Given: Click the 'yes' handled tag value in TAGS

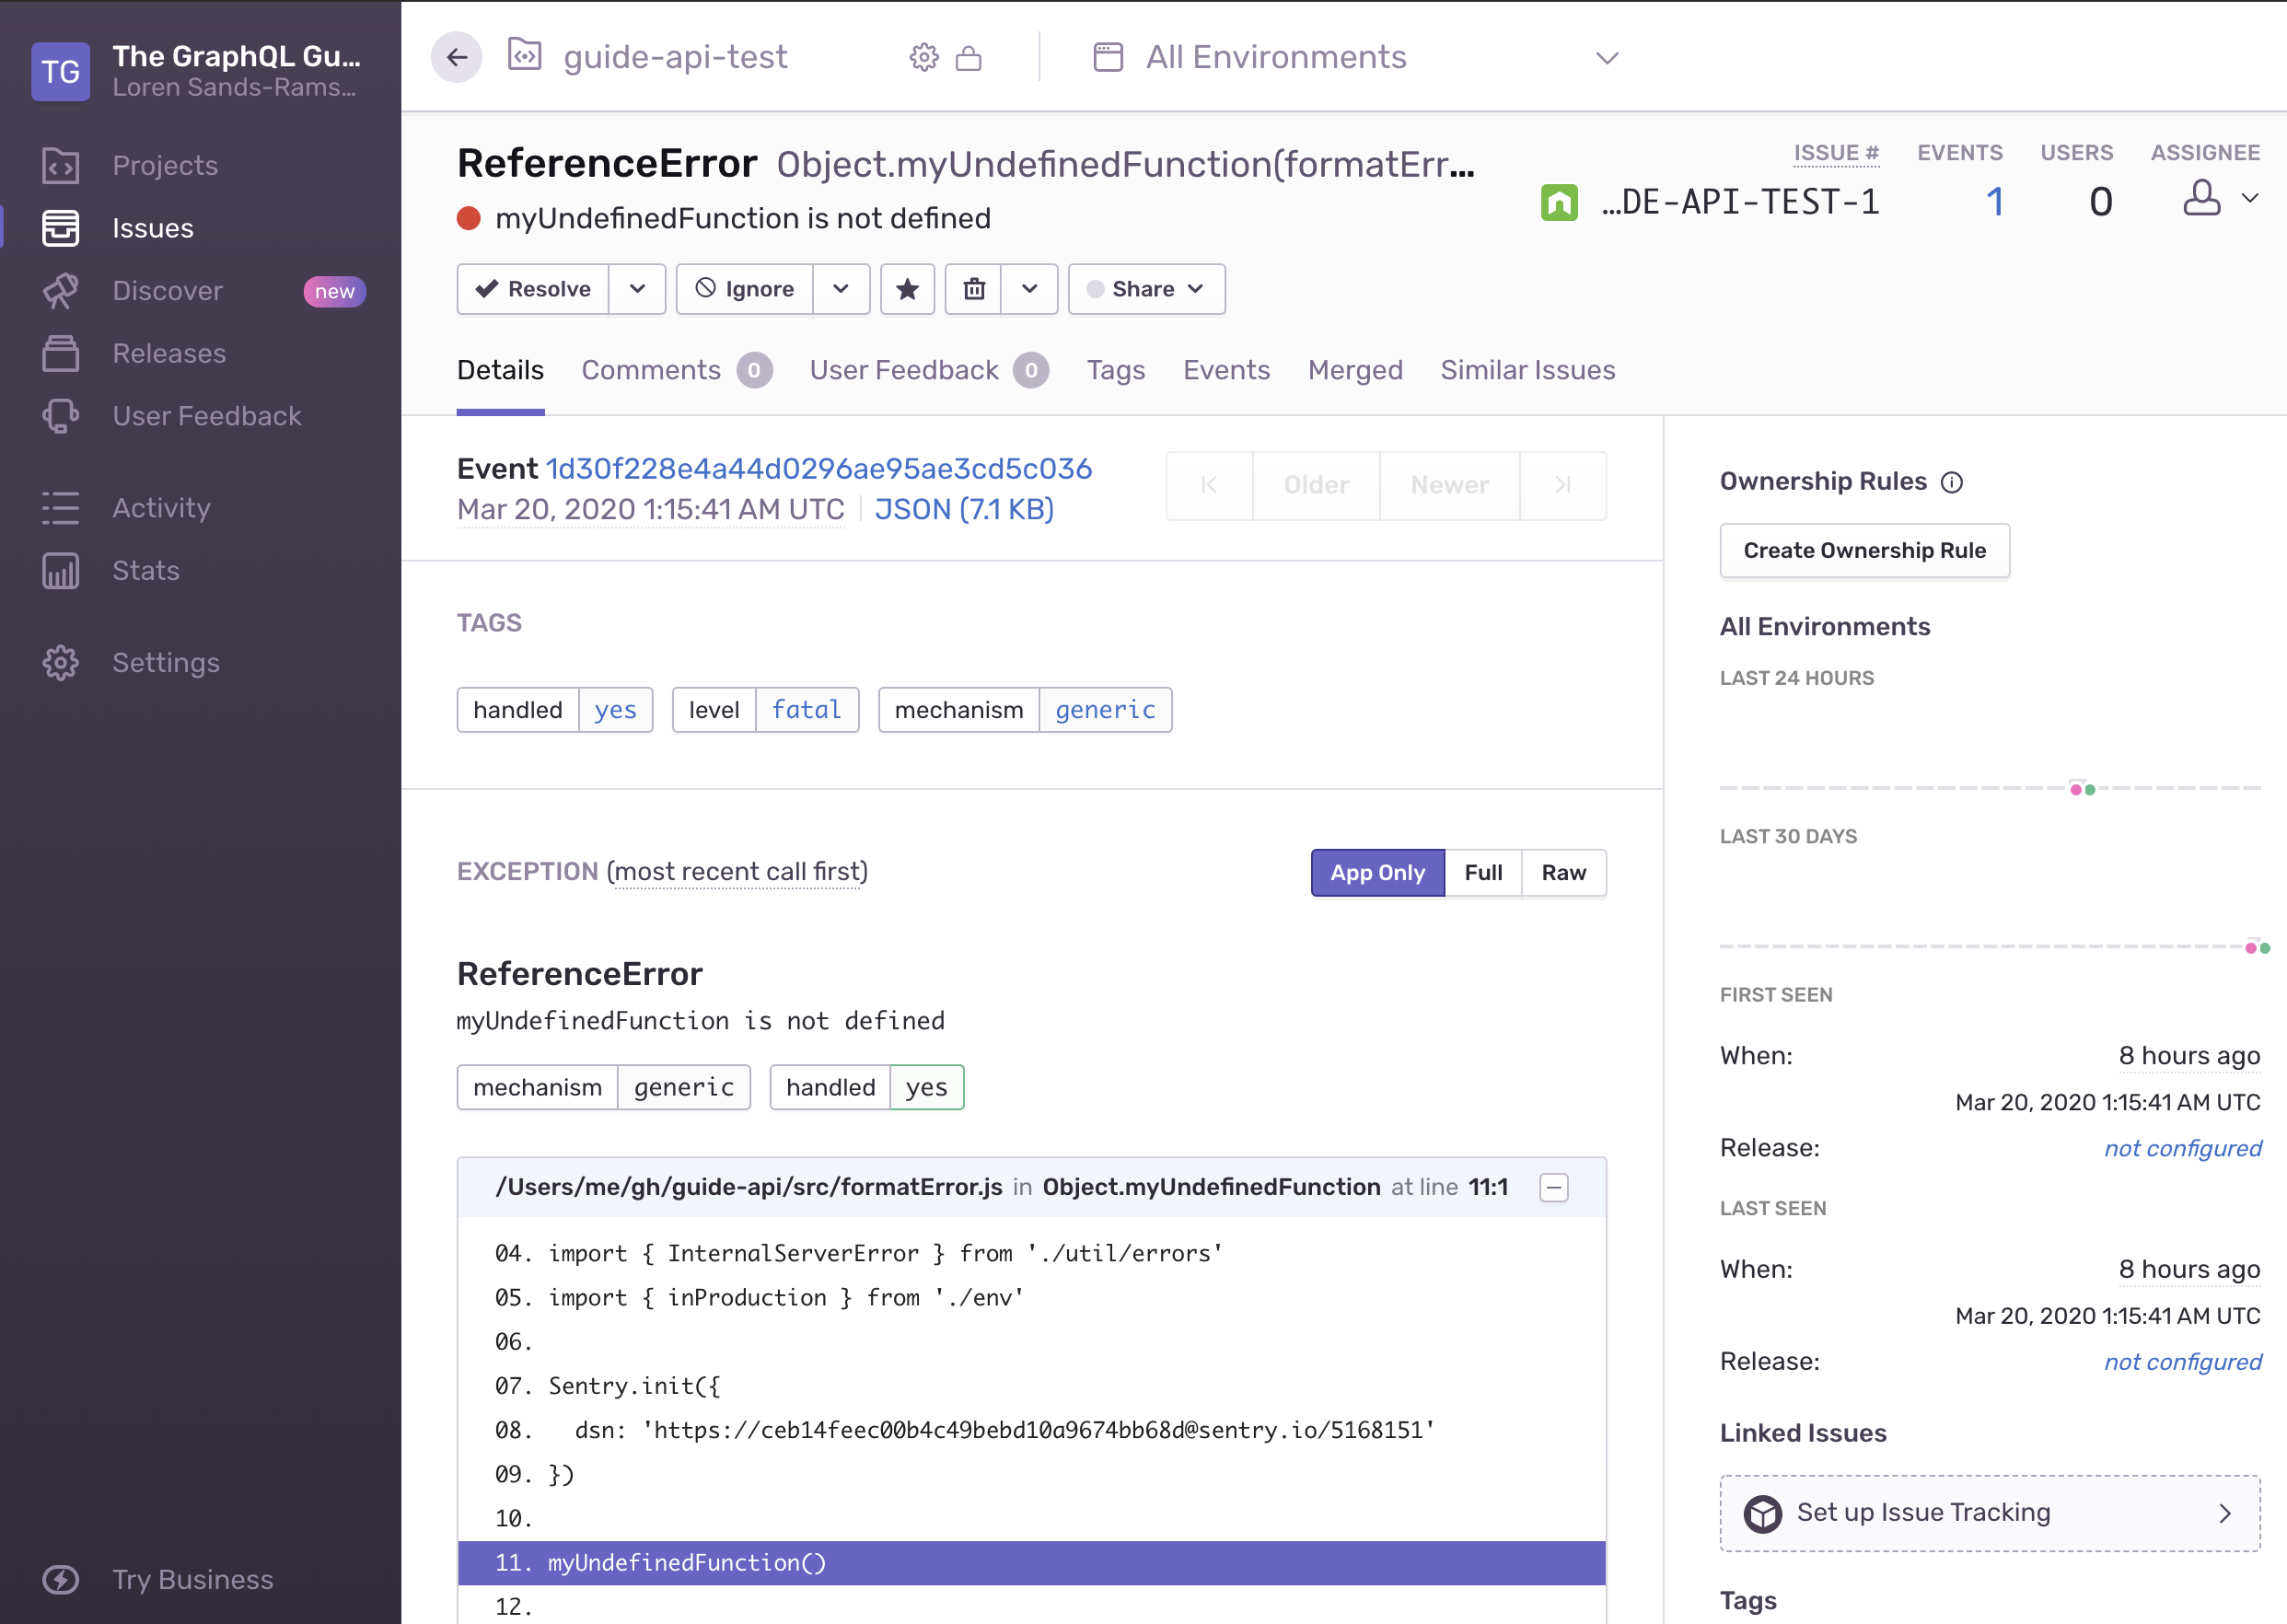Looking at the screenshot, I should coord(615,710).
